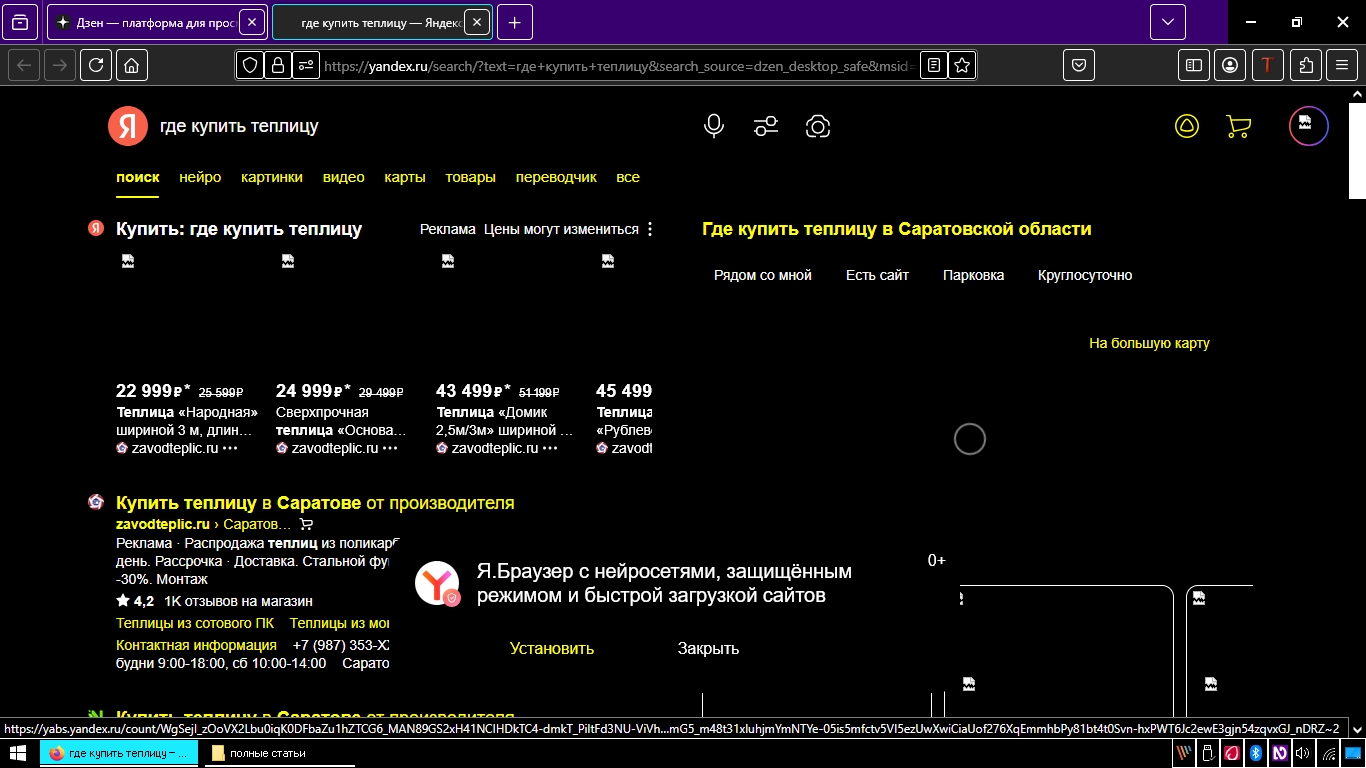Toggle 'Есть сайт' filter
1366x768 pixels.
877,275
